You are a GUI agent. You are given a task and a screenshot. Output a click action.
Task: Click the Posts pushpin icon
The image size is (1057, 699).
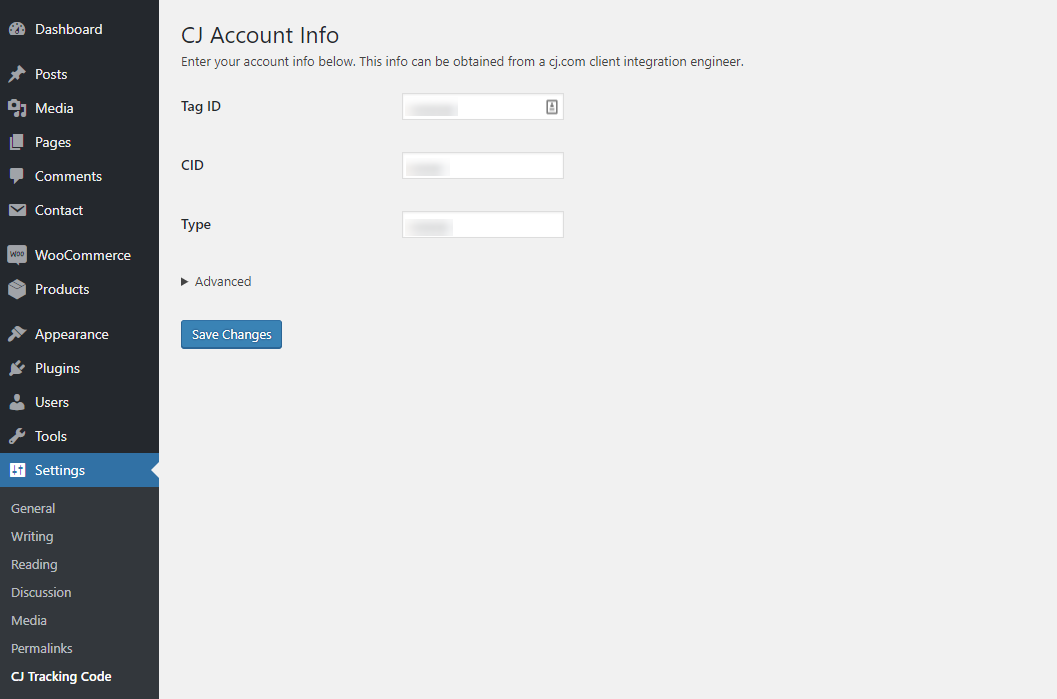click(17, 75)
